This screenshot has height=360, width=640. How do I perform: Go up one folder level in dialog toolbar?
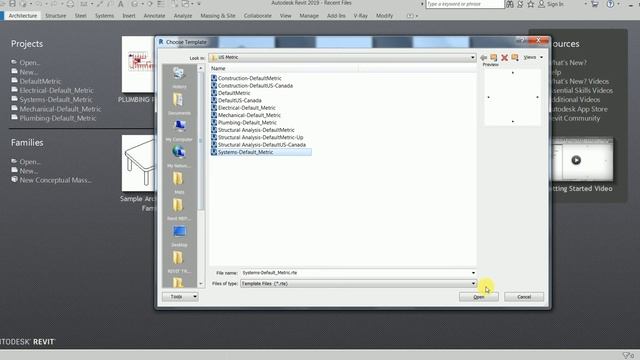coord(494,58)
